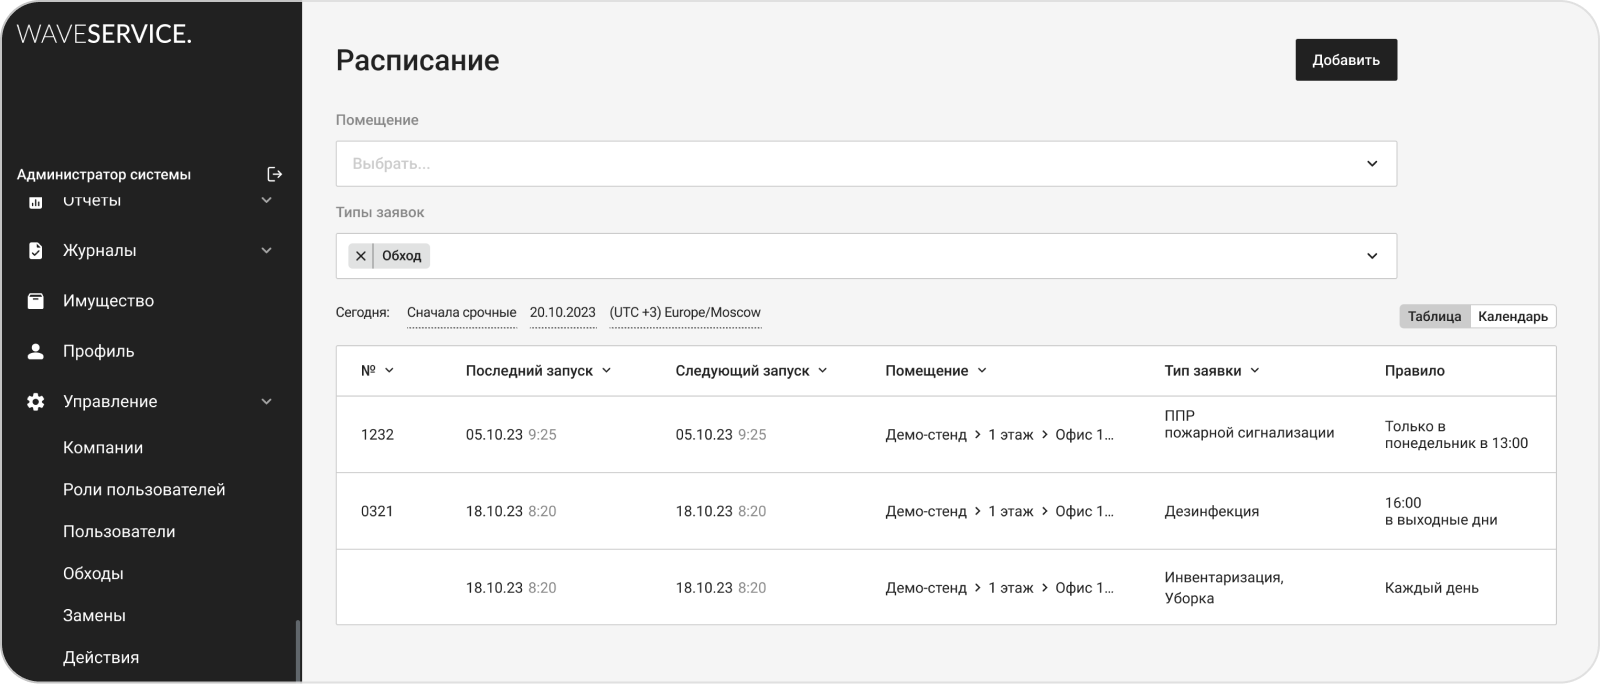Click the sidebar vertical scrollbar

click(296, 650)
